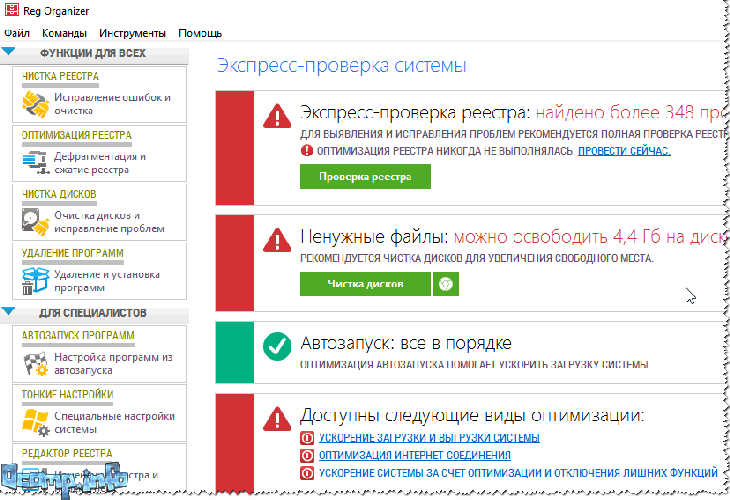Click the registry defragmentation icon
Viewport: 730px width, 500px height.
35,162
